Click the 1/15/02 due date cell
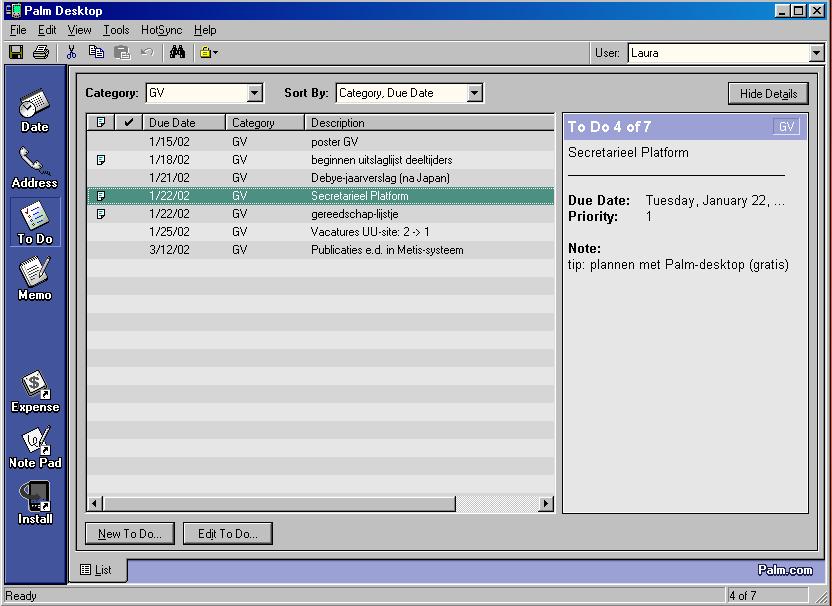Viewport: 832px width, 606px height. click(x=169, y=142)
